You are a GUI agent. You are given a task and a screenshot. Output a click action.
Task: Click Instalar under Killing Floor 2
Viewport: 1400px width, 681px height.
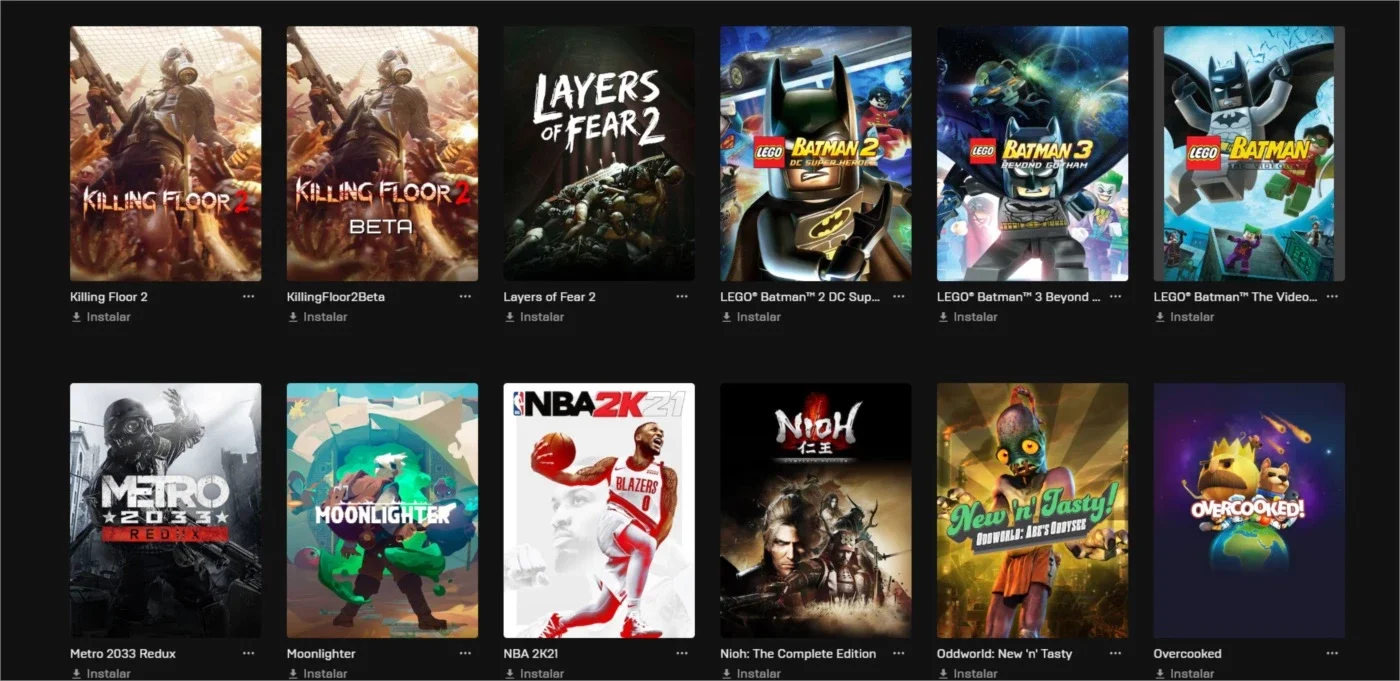click(x=101, y=317)
